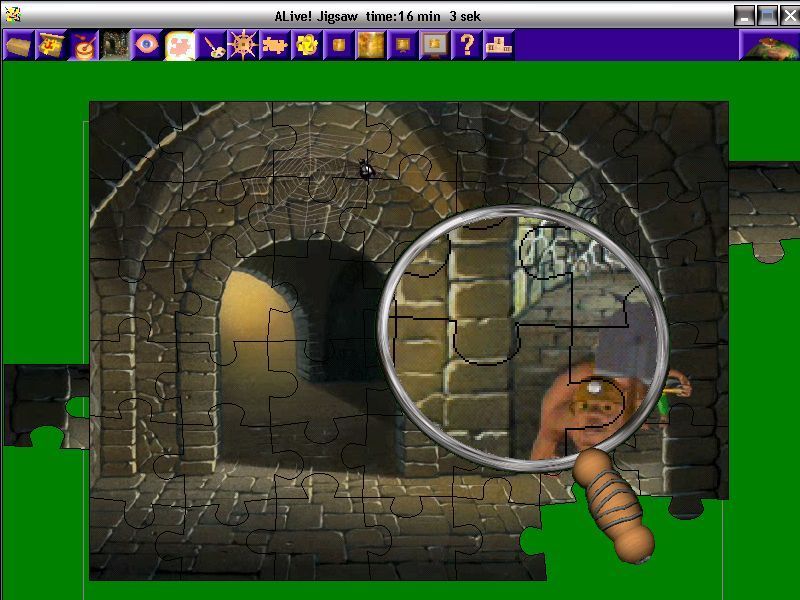Click the globe icon at toolbar right end

tap(770, 45)
